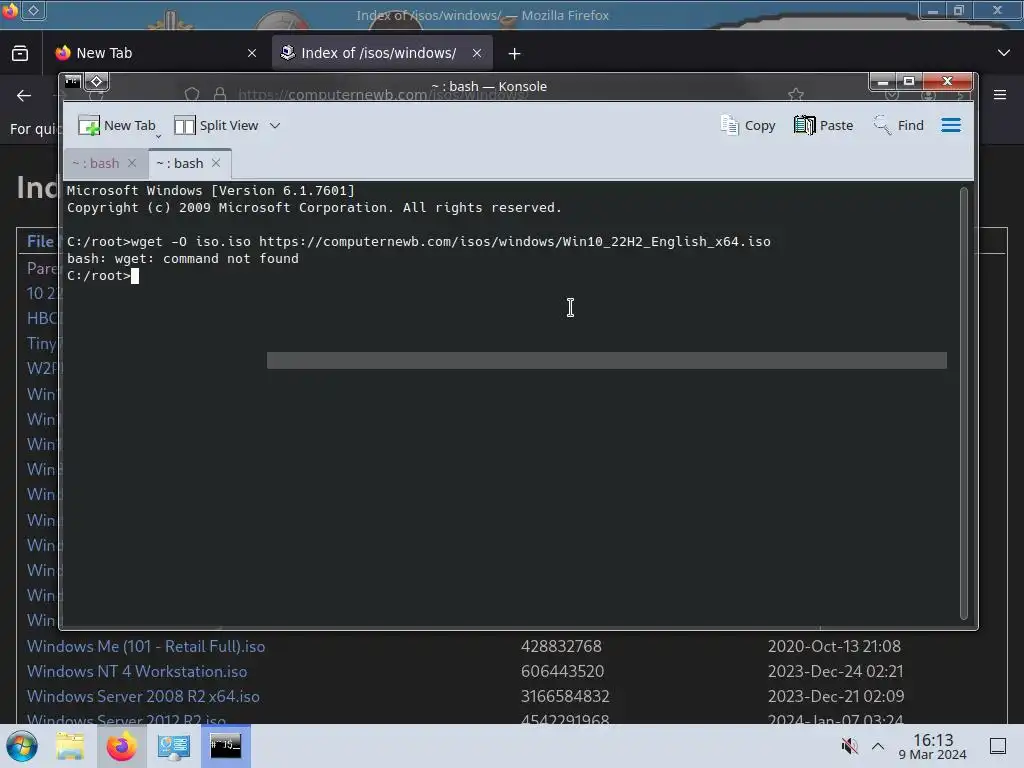
Task: Open clock showing 16:13
Action: (x=933, y=746)
